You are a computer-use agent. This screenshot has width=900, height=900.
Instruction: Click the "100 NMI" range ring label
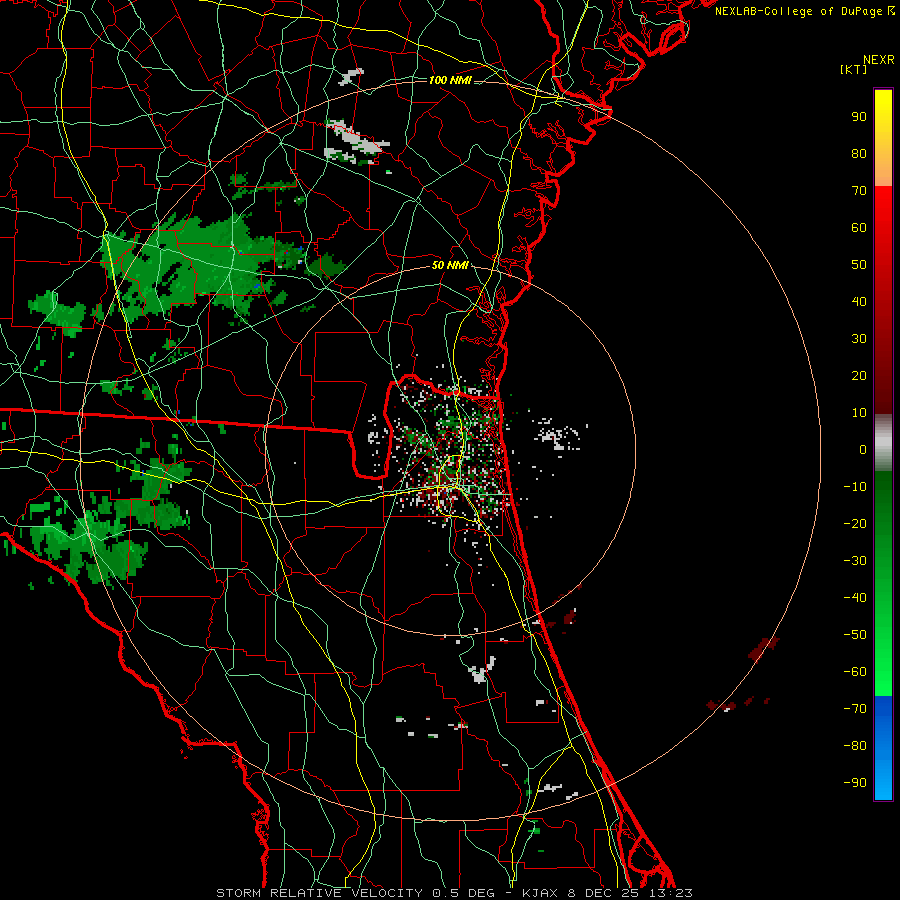pyautogui.click(x=450, y=80)
